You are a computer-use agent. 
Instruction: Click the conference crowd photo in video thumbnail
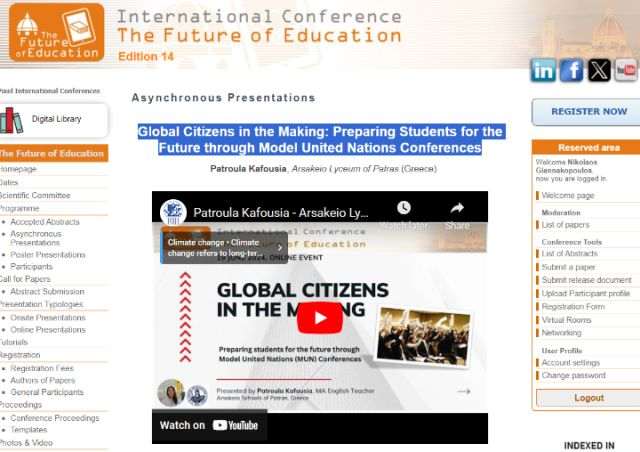[423, 336]
